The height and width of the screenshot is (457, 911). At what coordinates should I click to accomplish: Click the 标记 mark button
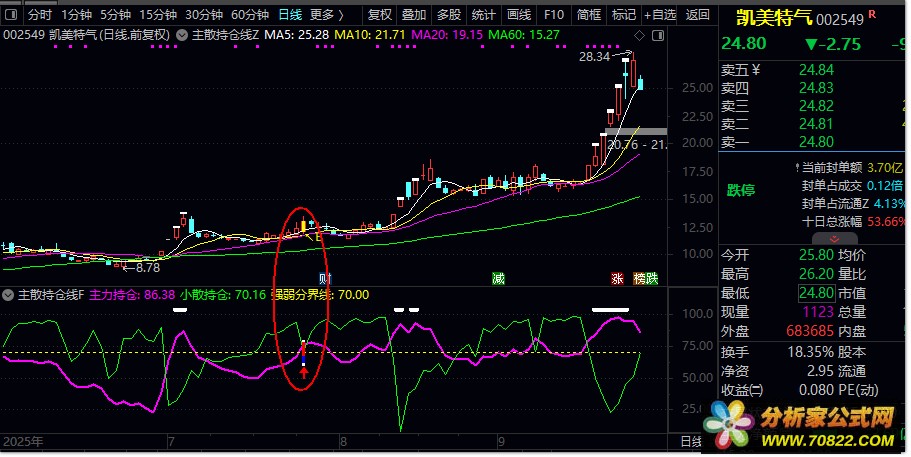tap(624, 15)
